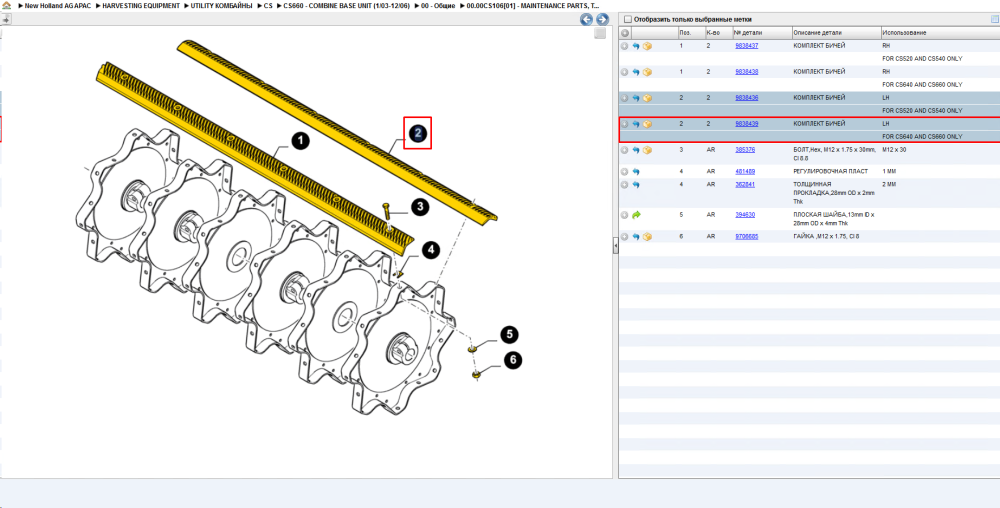
Task: Click green arrow icon for washer 394630
Action: (x=636, y=215)
